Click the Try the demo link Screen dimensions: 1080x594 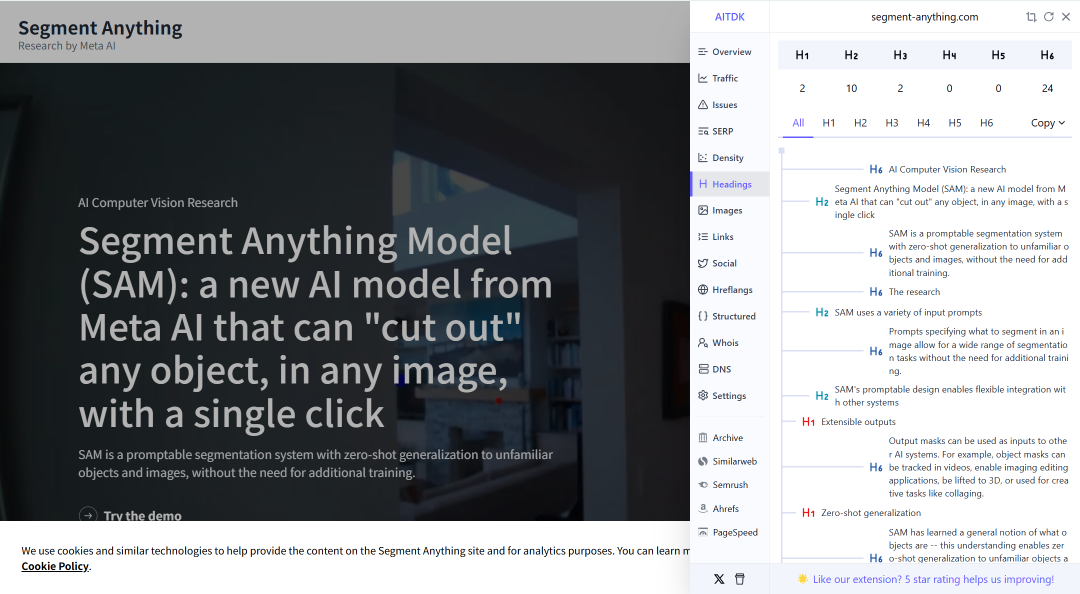[x=130, y=515]
